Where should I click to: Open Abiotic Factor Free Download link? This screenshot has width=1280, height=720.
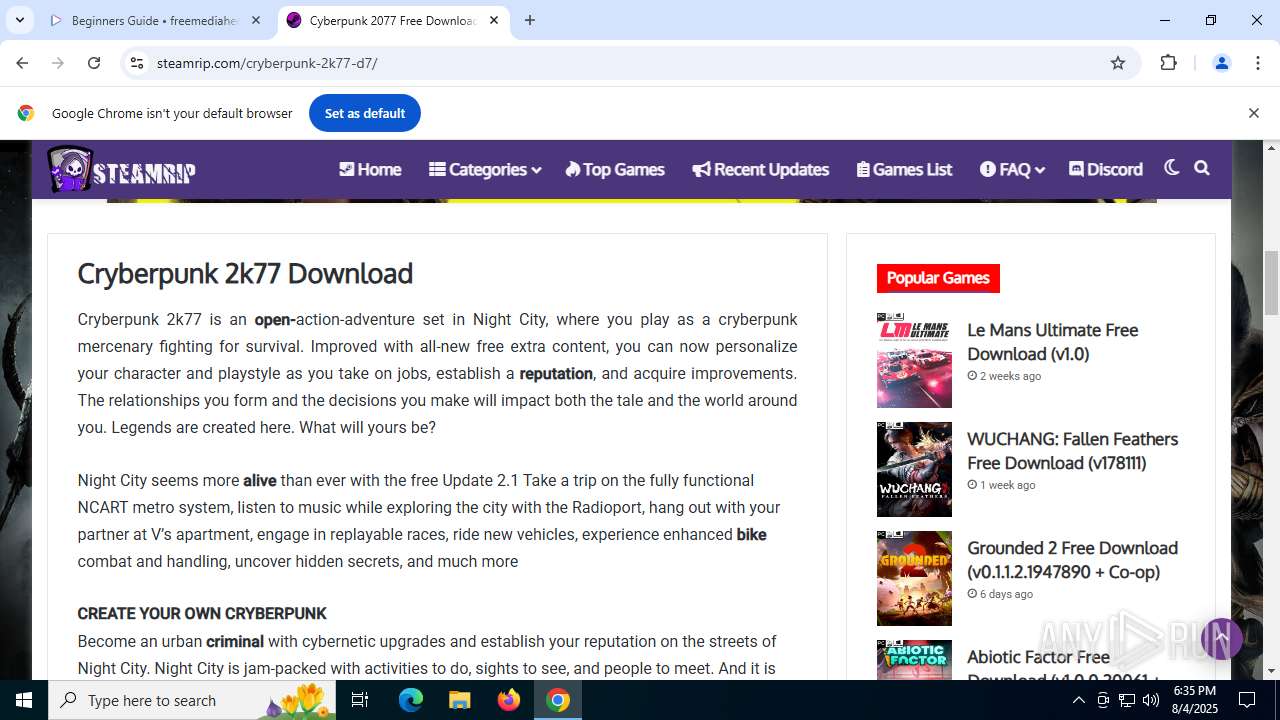coord(1063,667)
